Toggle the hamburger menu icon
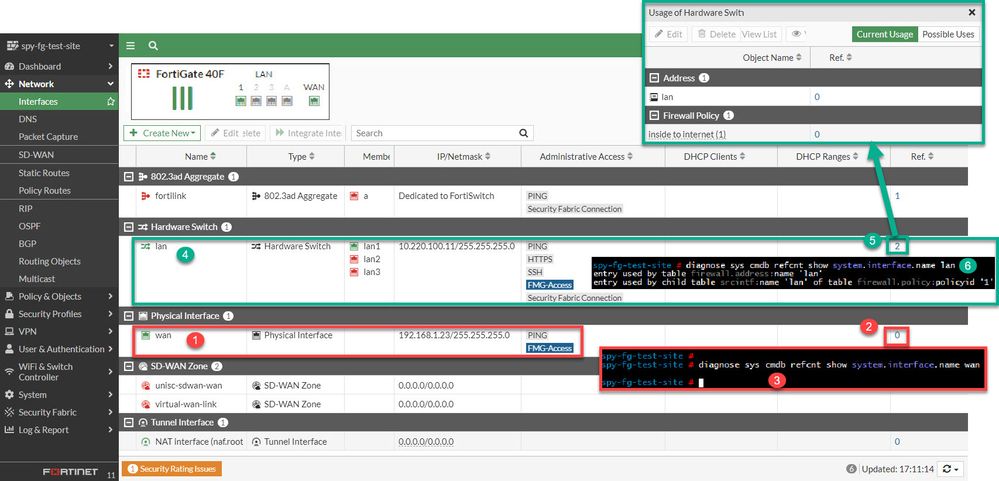Screen dimensions: 999x481 coord(131,46)
